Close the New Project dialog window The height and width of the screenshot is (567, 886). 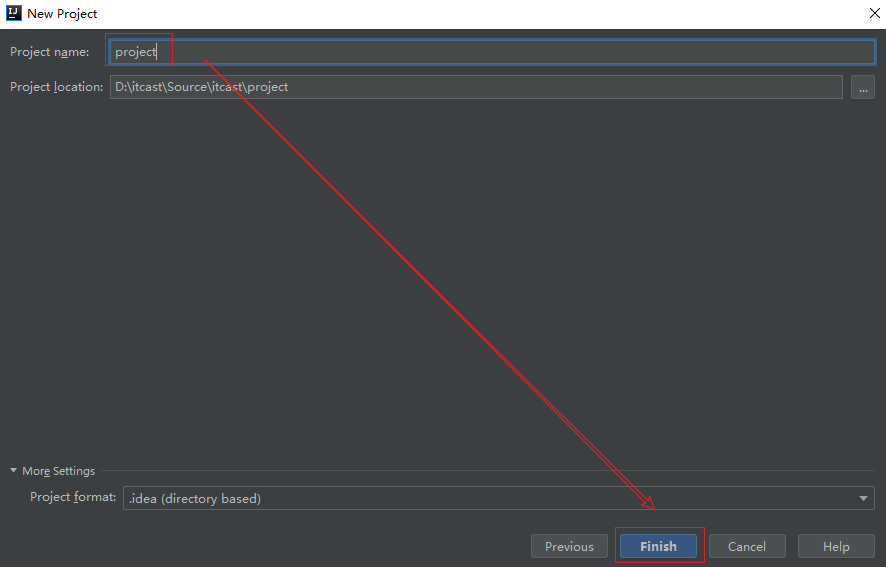pos(868,14)
